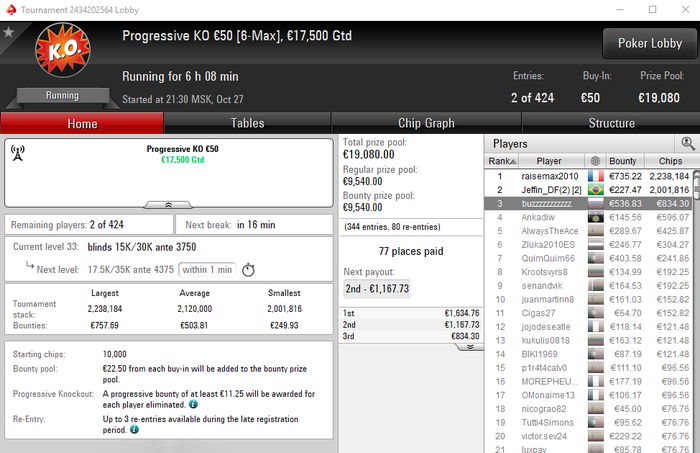Click the Brazilian flag next to Jeffin_DF
The height and width of the screenshot is (453, 700).
coord(596,190)
